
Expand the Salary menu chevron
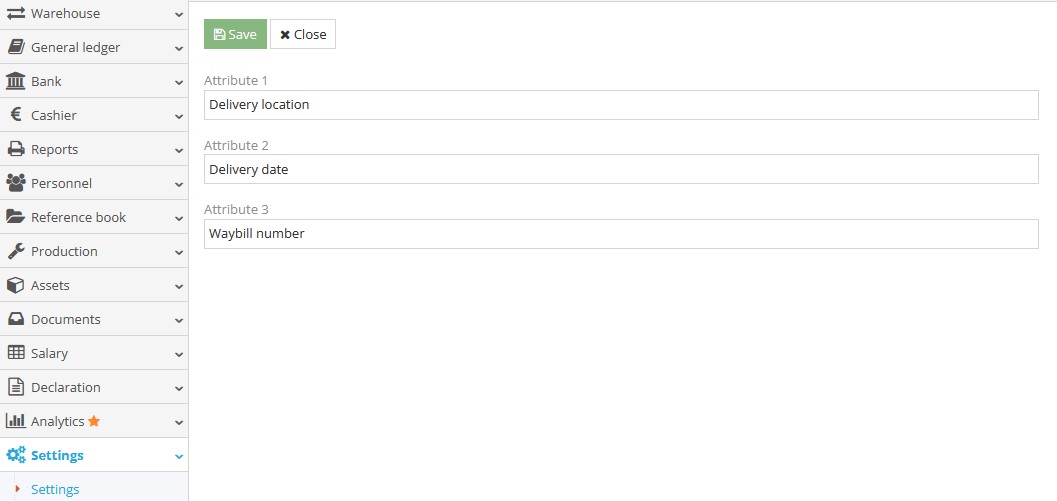coord(179,354)
